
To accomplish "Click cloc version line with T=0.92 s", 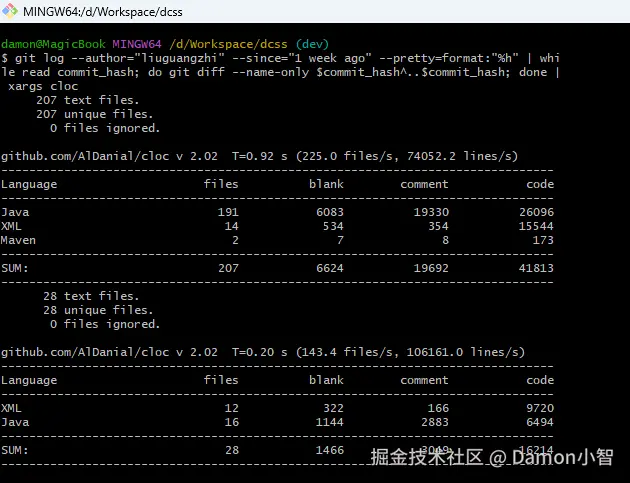I will click(x=260, y=156).
